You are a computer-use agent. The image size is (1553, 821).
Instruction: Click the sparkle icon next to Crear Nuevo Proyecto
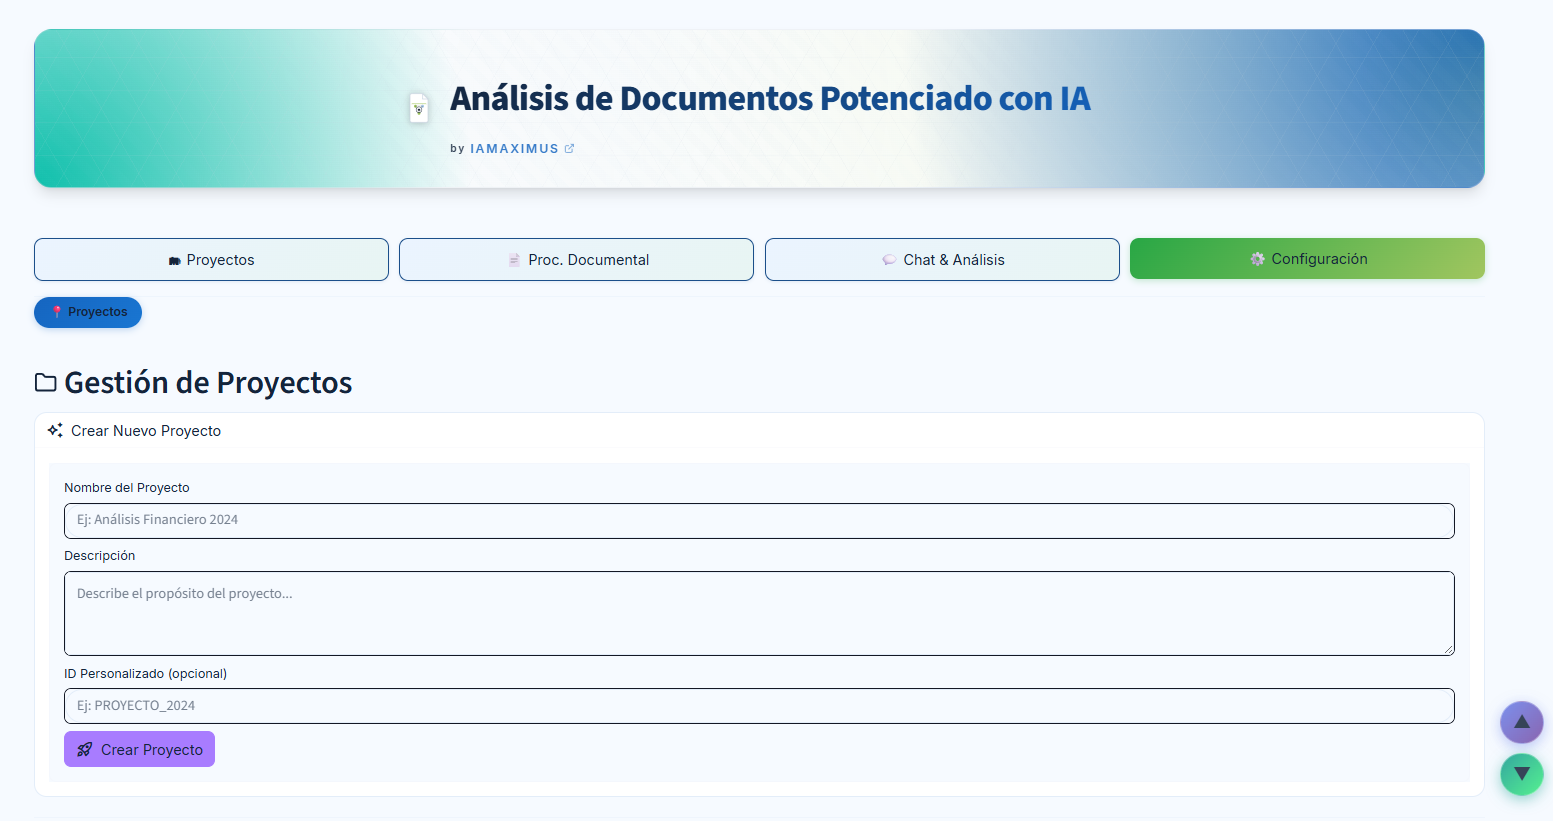point(55,430)
